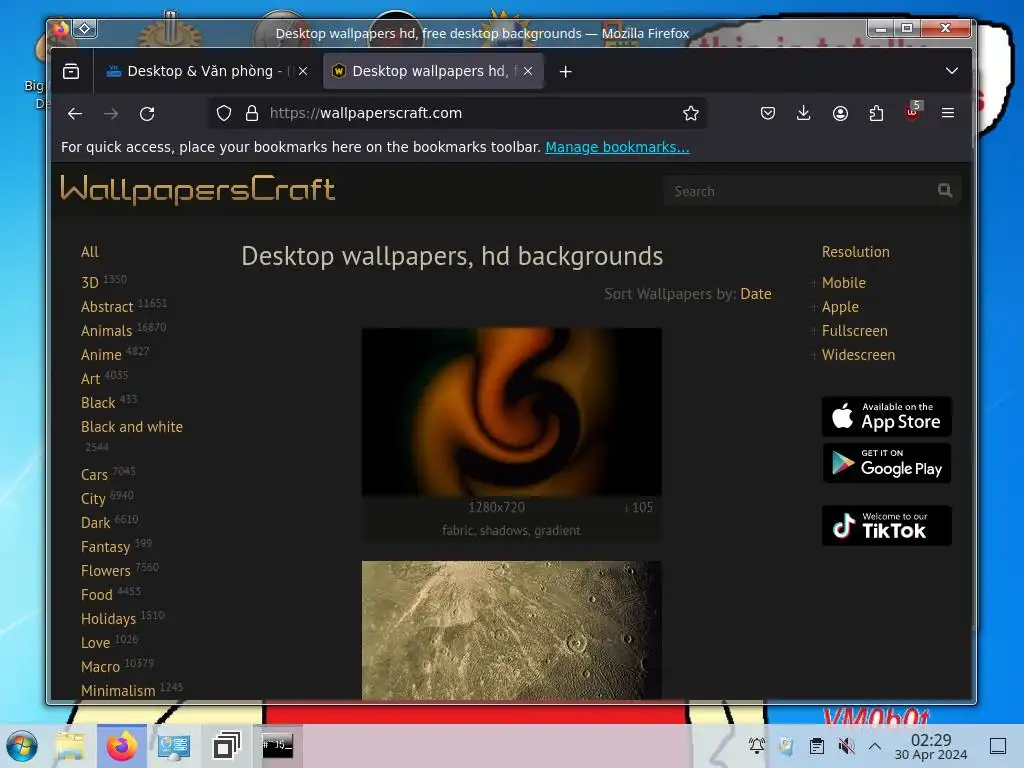
Task: Open the Firefox hamburger application menu
Action: 948,114
